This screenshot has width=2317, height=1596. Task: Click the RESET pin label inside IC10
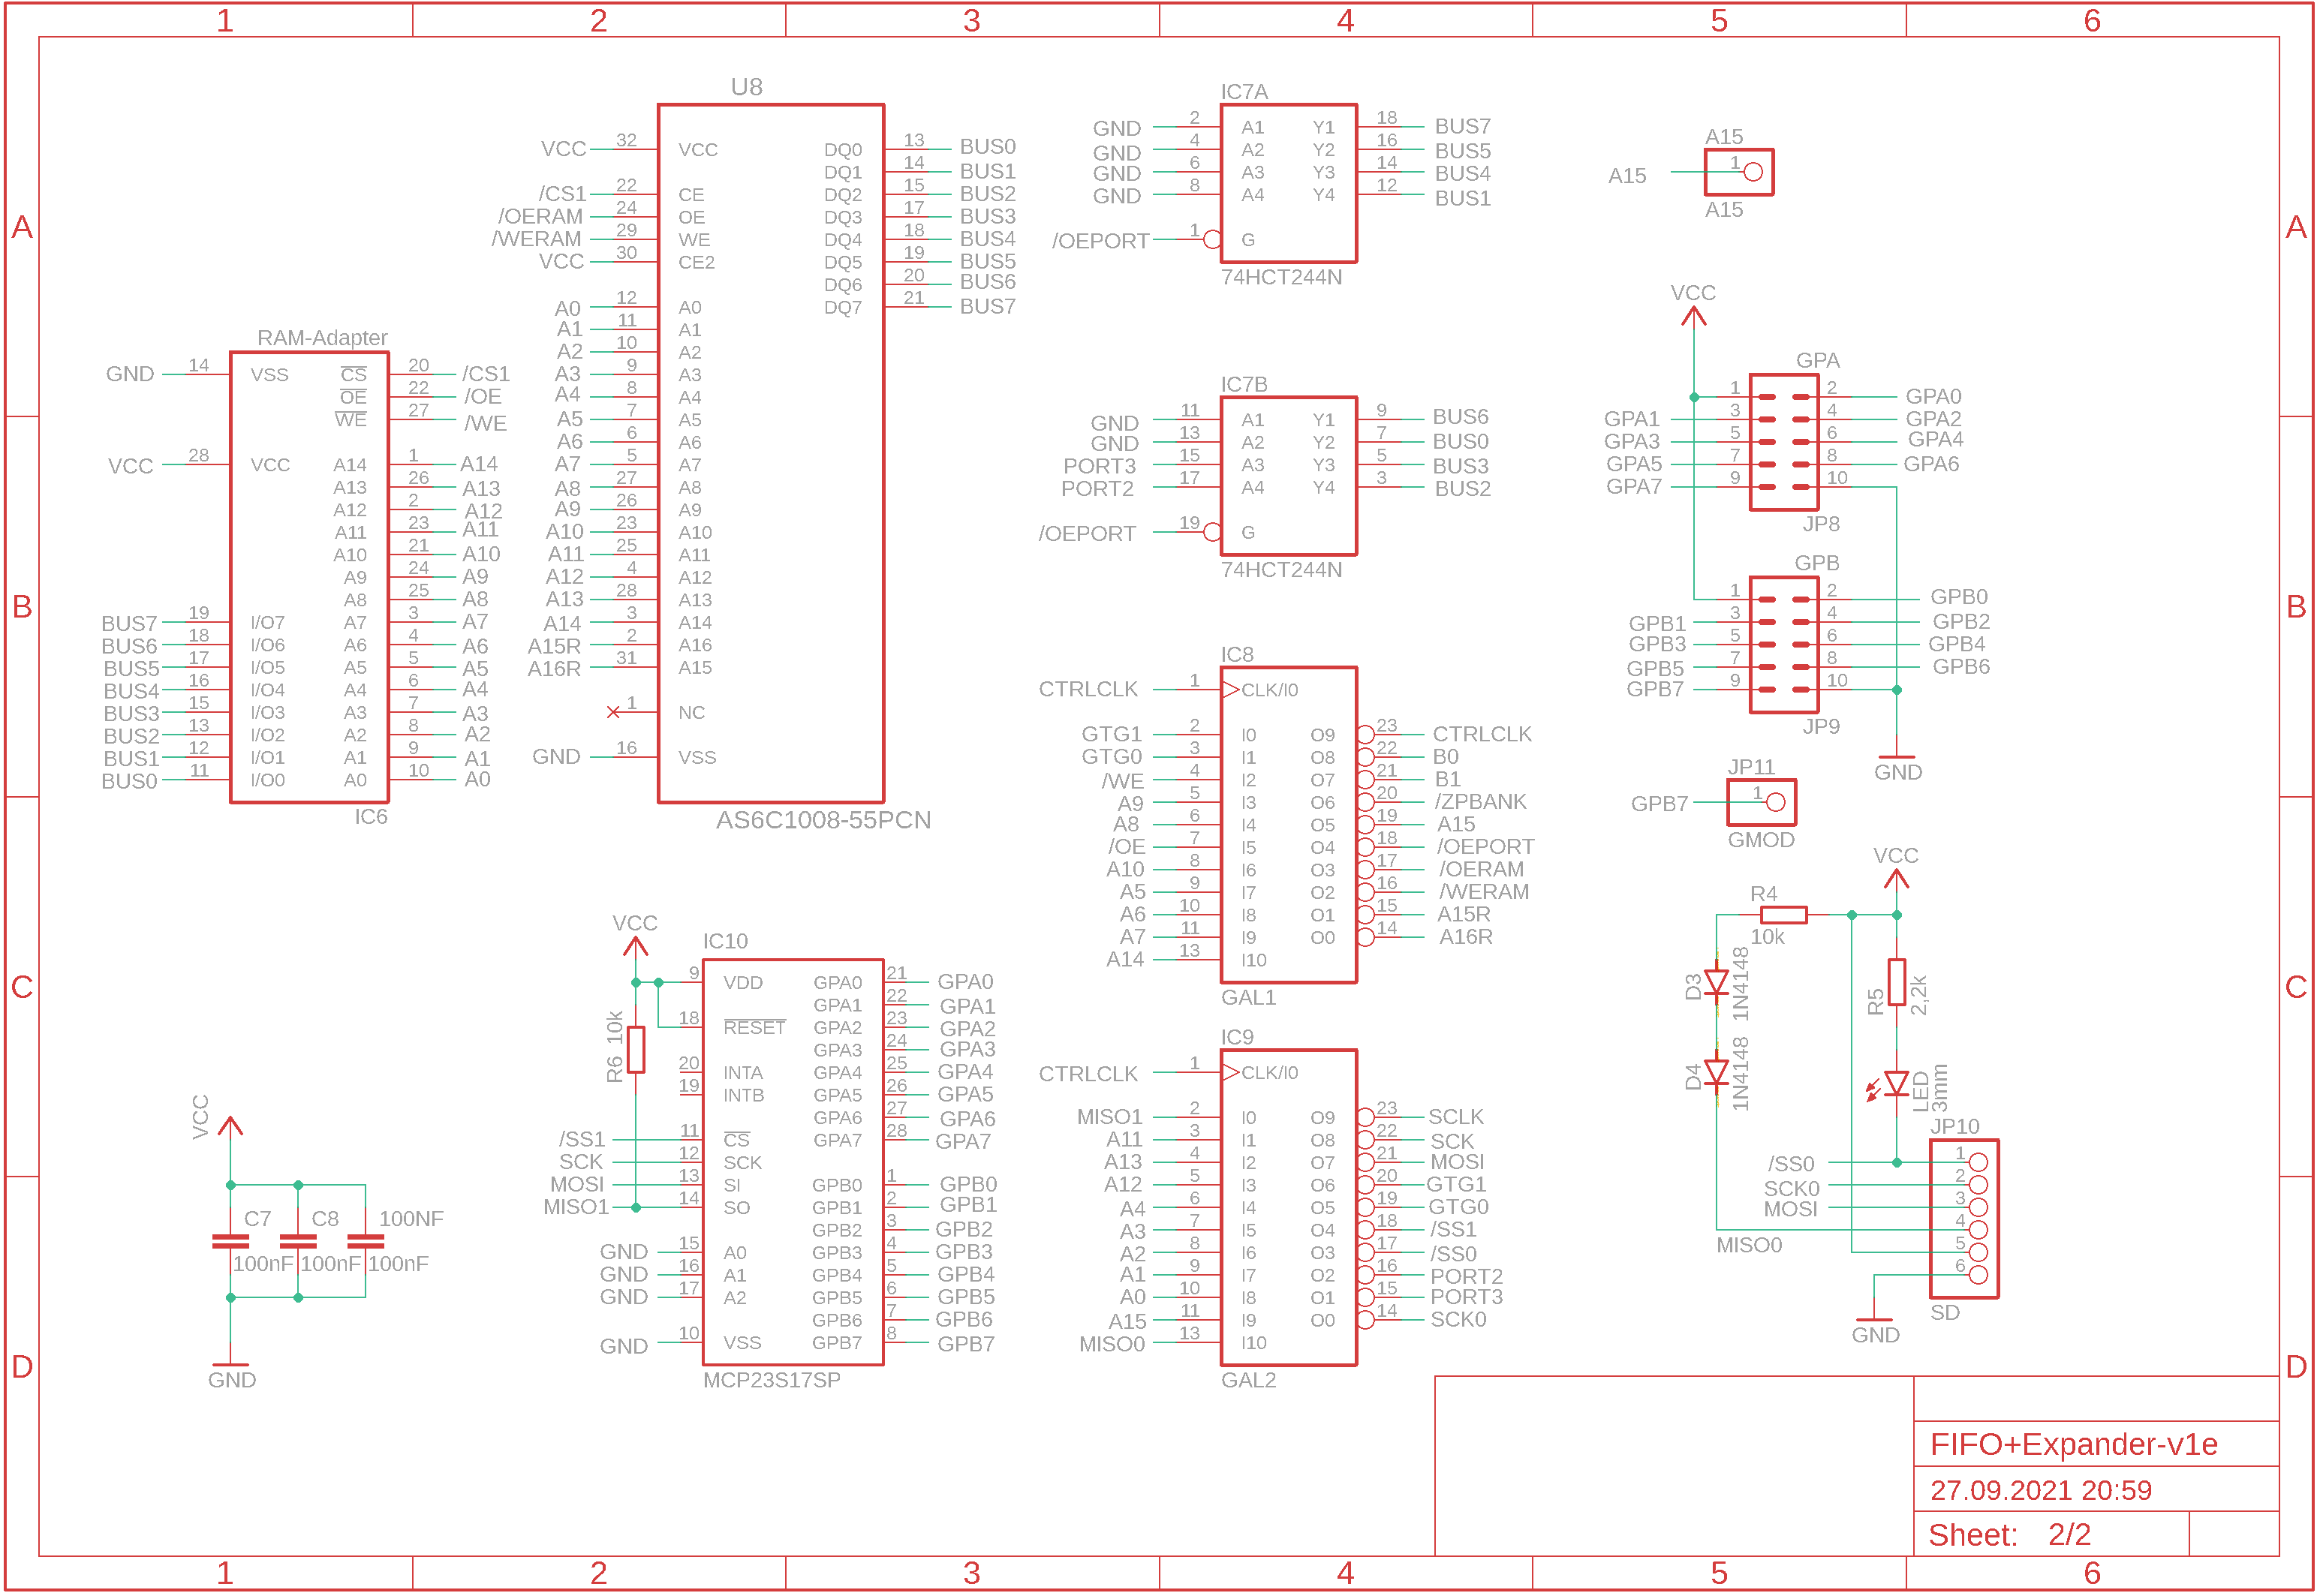[x=754, y=1027]
